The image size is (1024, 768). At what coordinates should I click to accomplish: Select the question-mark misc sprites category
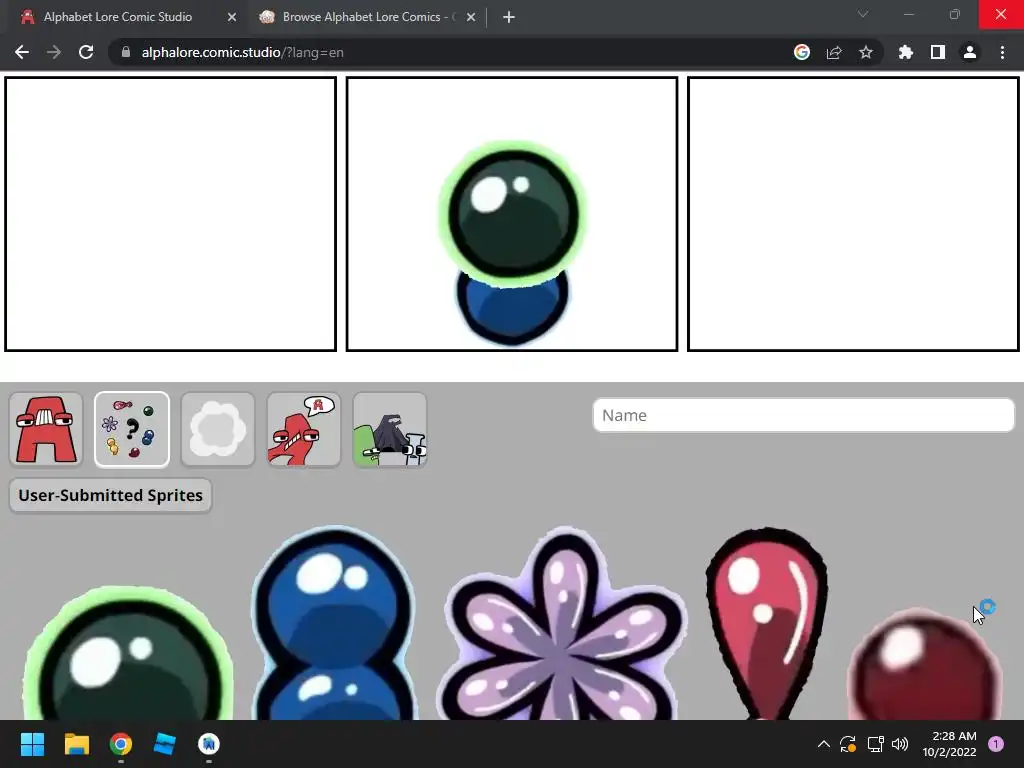[132, 430]
